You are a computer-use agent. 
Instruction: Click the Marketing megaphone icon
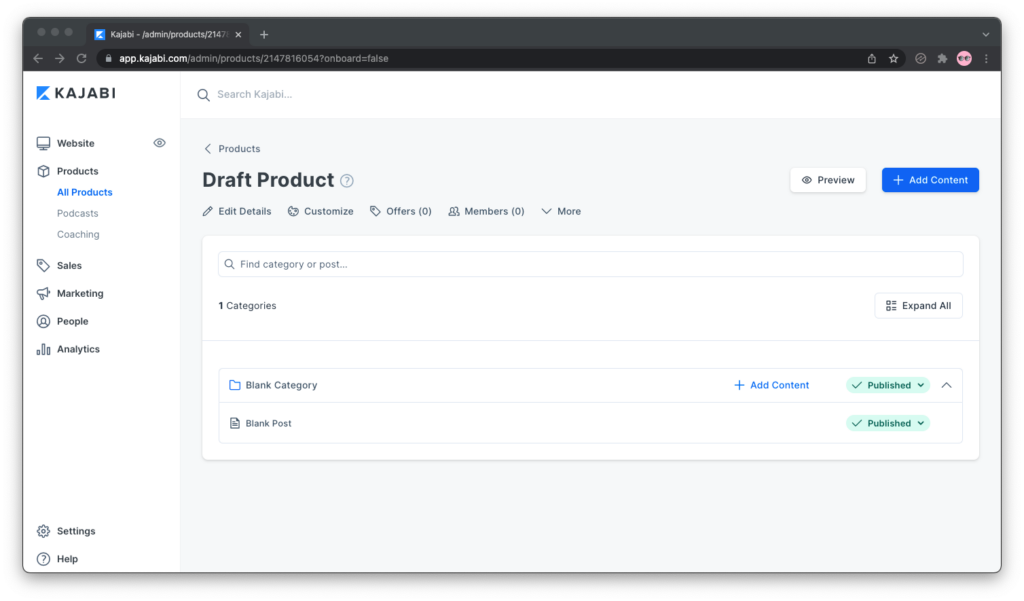(43, 293)
